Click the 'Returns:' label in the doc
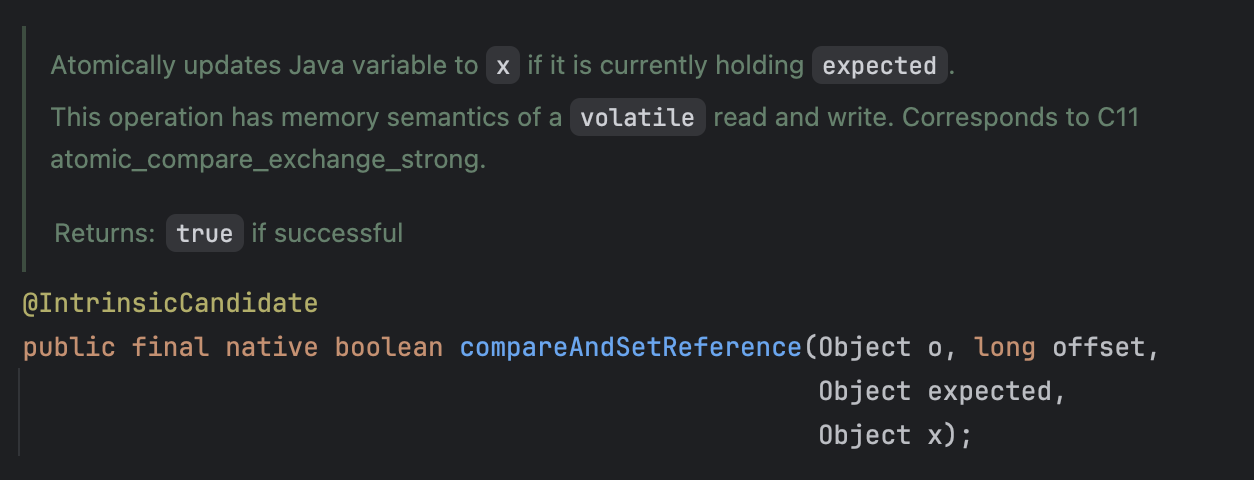Viewport: 1254px width, 480px height. [105, 233]
